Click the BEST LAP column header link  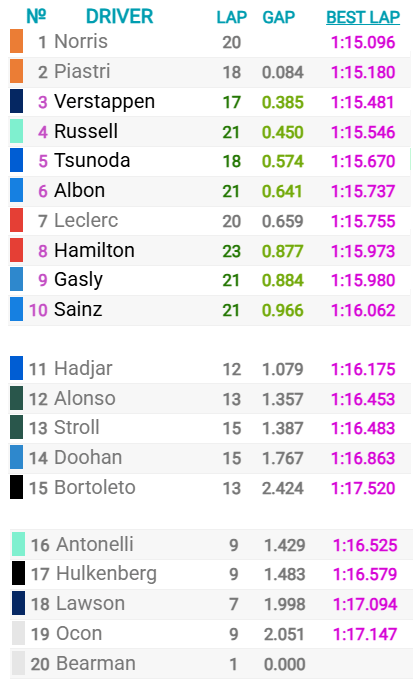pyautogui.click(x=363, y=17)
